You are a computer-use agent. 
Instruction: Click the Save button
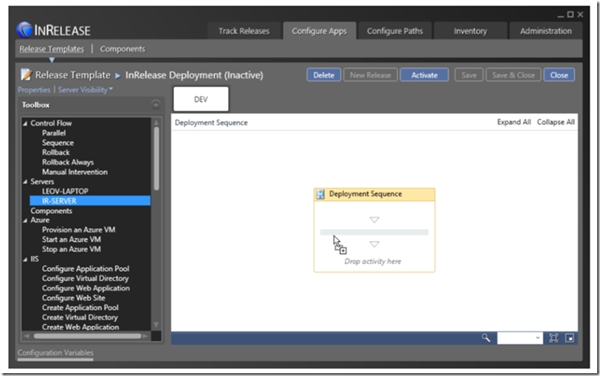coord(469,75)
